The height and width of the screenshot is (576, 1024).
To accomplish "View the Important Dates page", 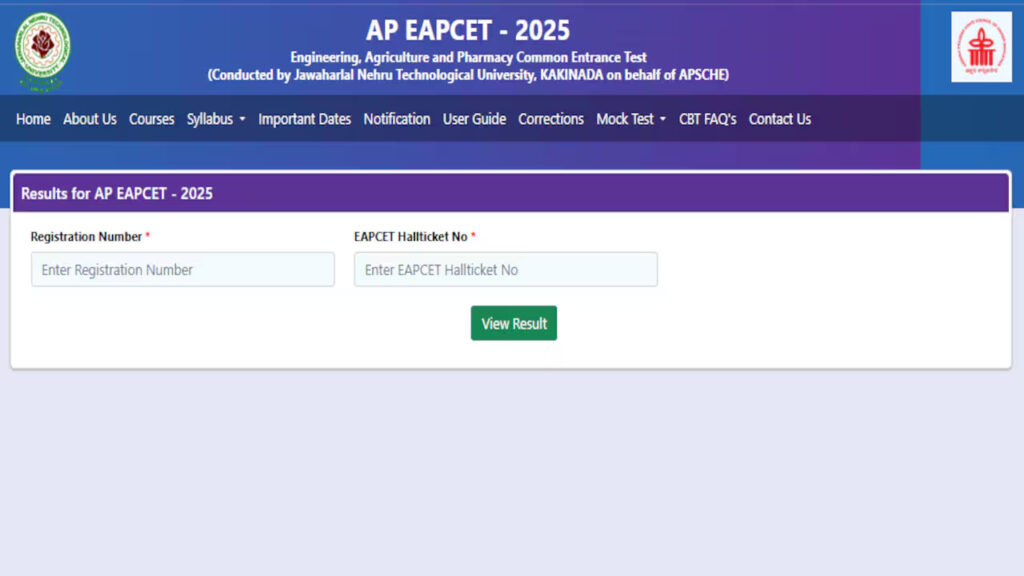I will click(304, 119).
